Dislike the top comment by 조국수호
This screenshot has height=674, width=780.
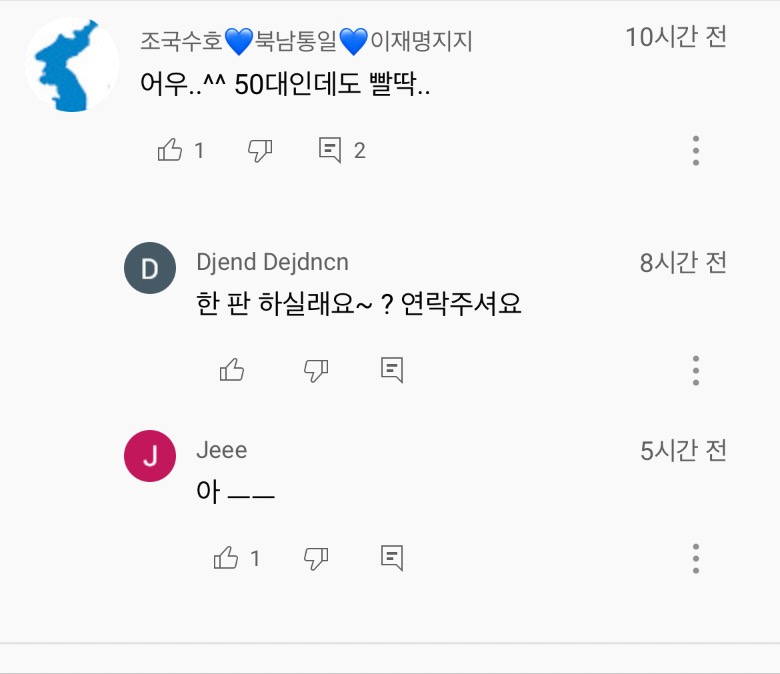pyautogui.click(x=260, y=150)
